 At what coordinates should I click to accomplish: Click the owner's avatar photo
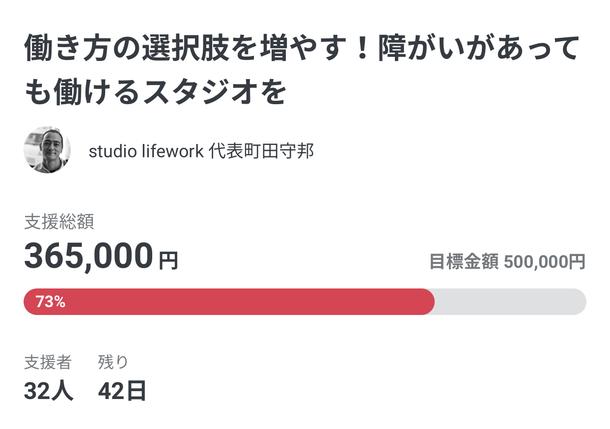click(47, 151)
